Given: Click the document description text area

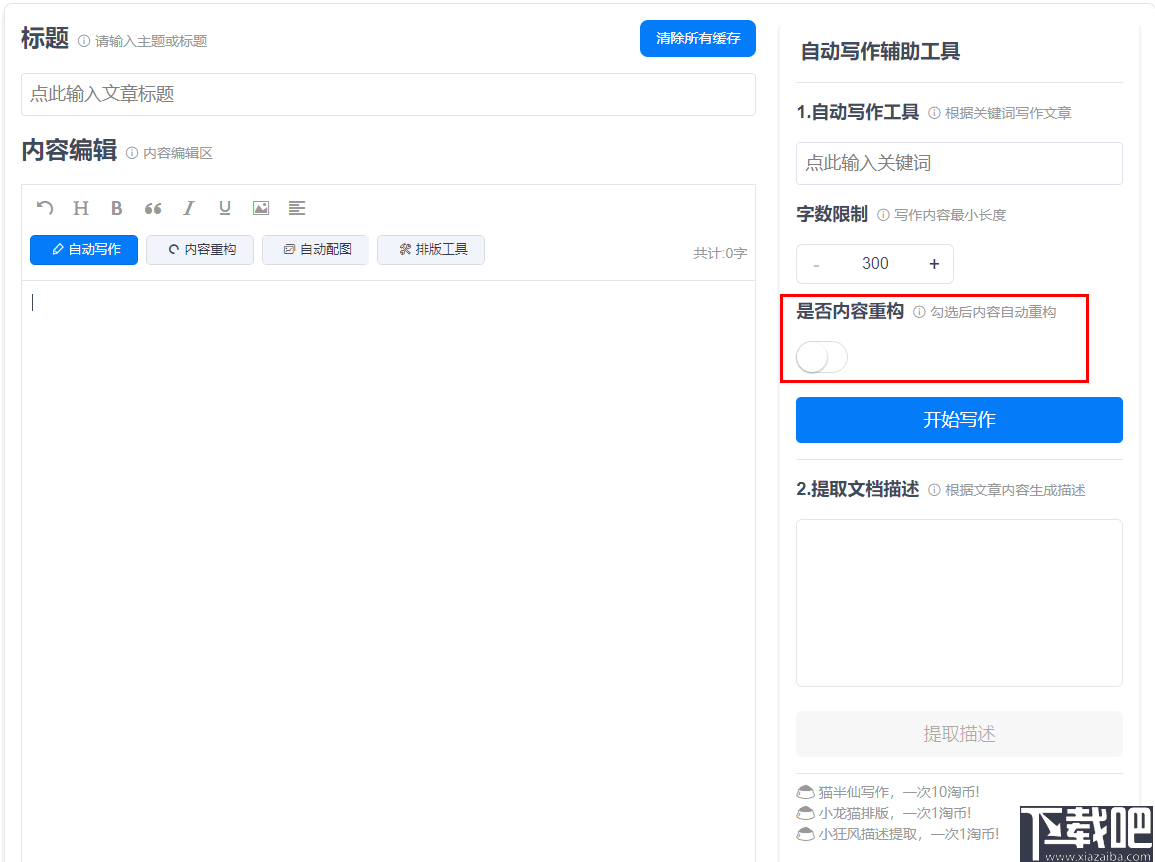Looking at the screenshot, I should pyautogui.click(x=959, y=603).
